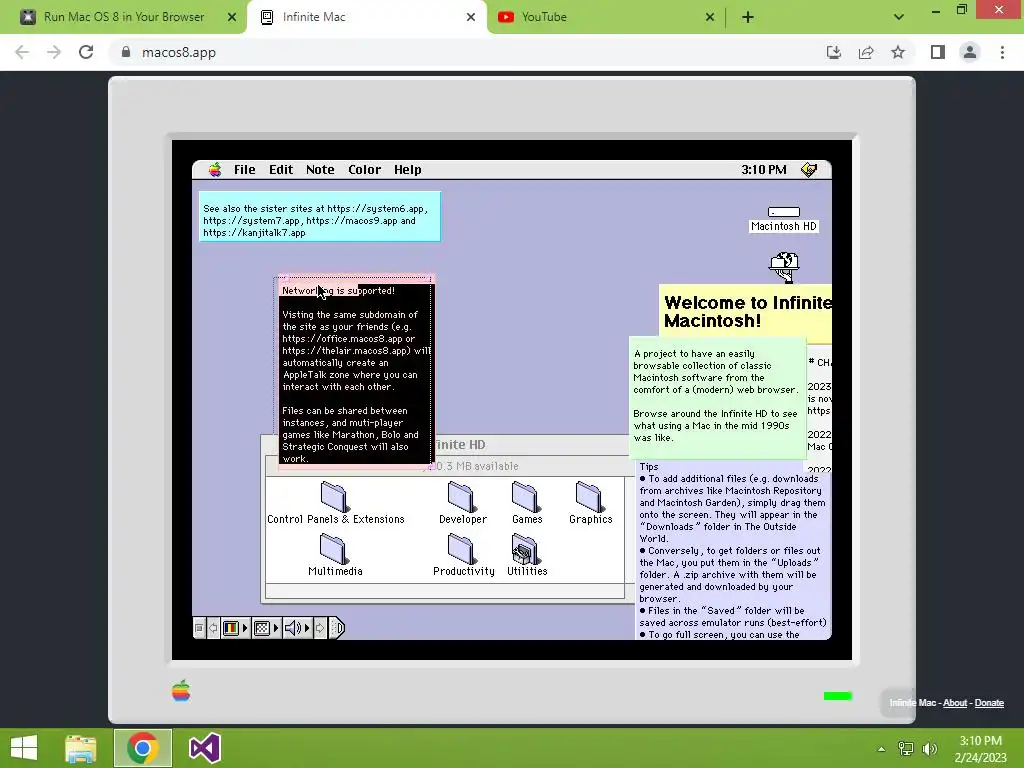Open the Stickies application menu icon

(x=809, y=170)
